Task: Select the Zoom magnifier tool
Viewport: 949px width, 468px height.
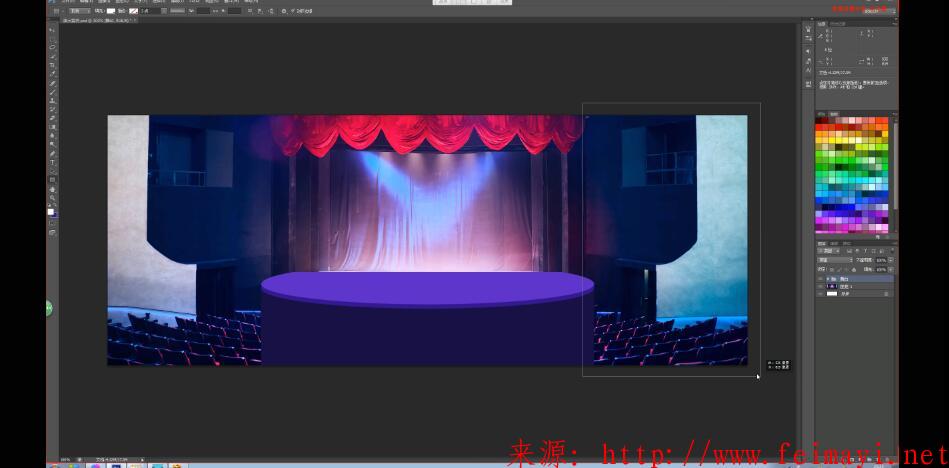Action: (52, 198)
